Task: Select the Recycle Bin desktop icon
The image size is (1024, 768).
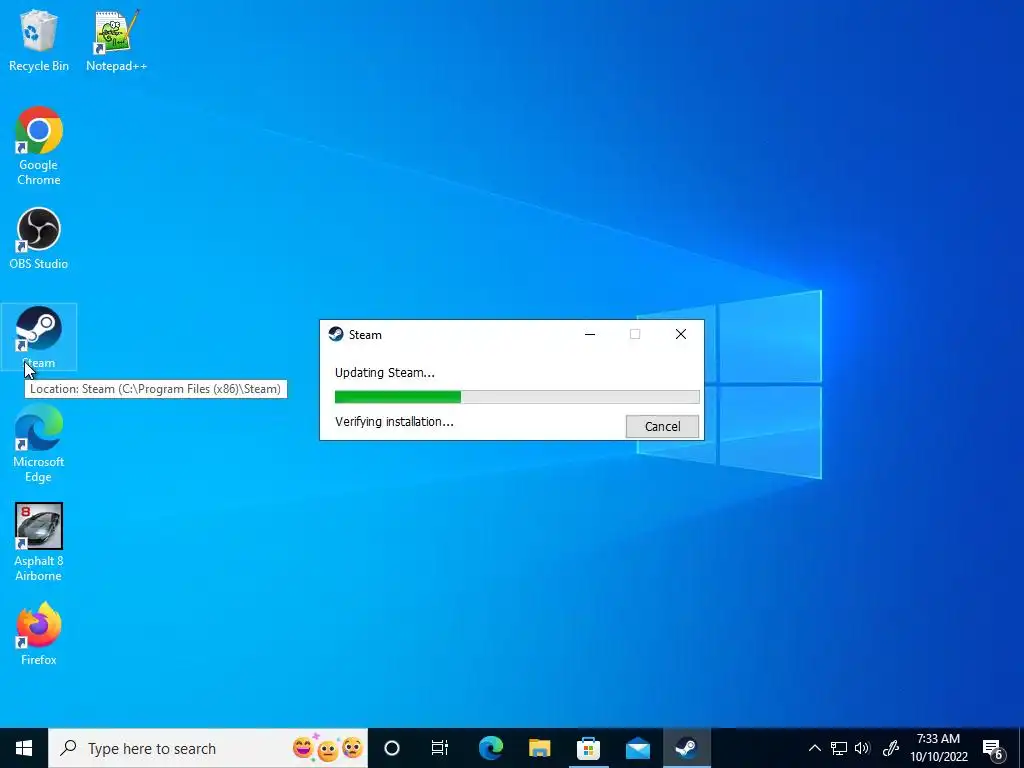Action: tap(39, 40)
